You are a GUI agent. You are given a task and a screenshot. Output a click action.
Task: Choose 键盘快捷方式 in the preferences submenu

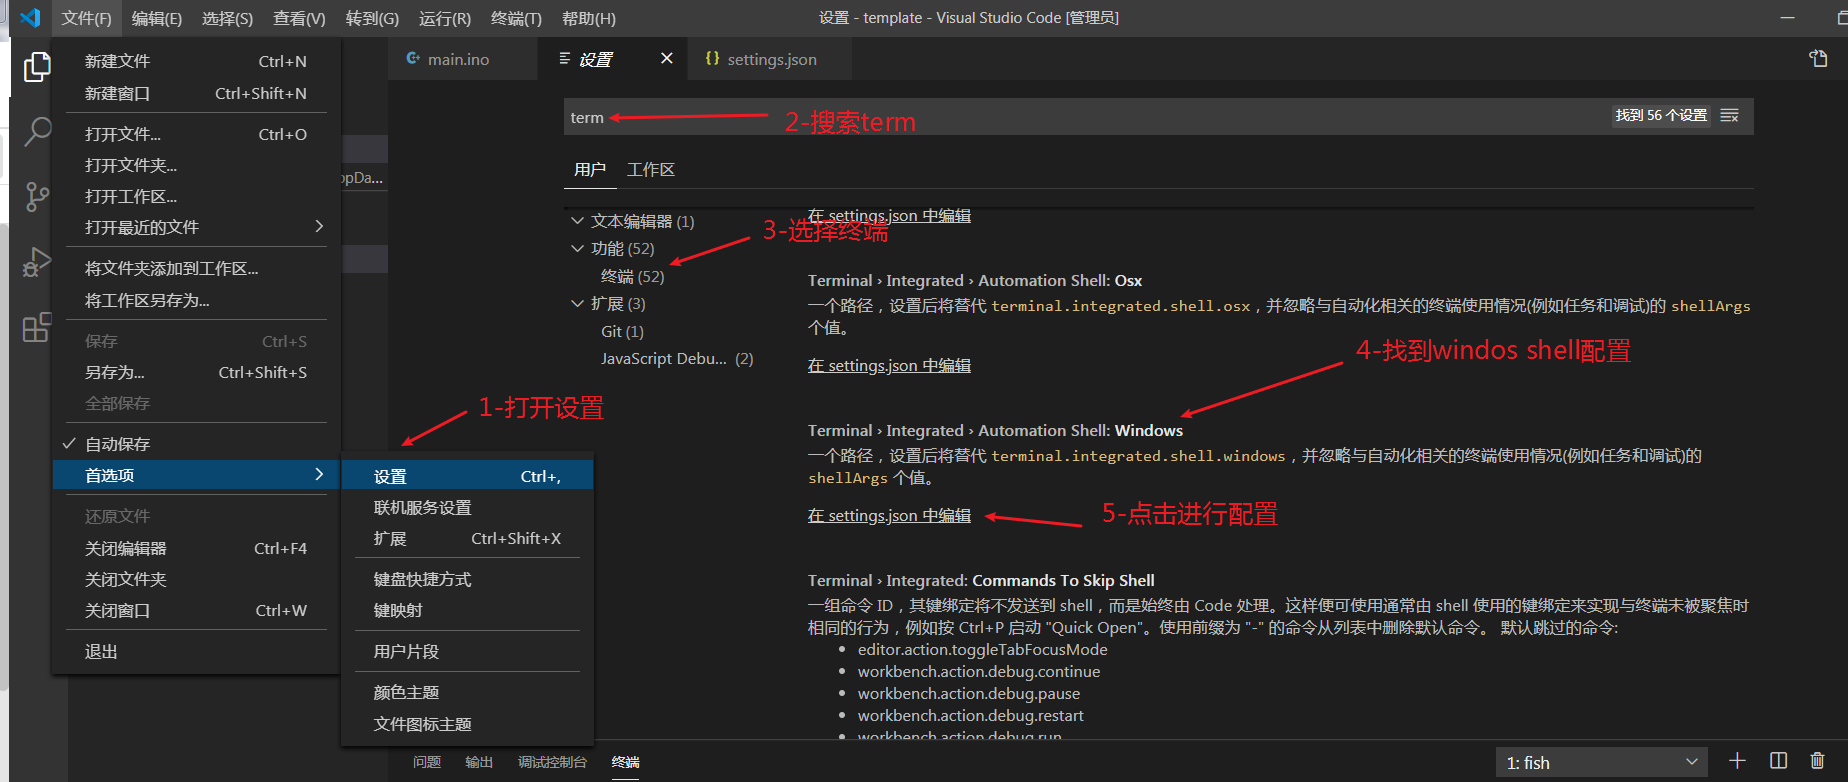coord(467,579)
